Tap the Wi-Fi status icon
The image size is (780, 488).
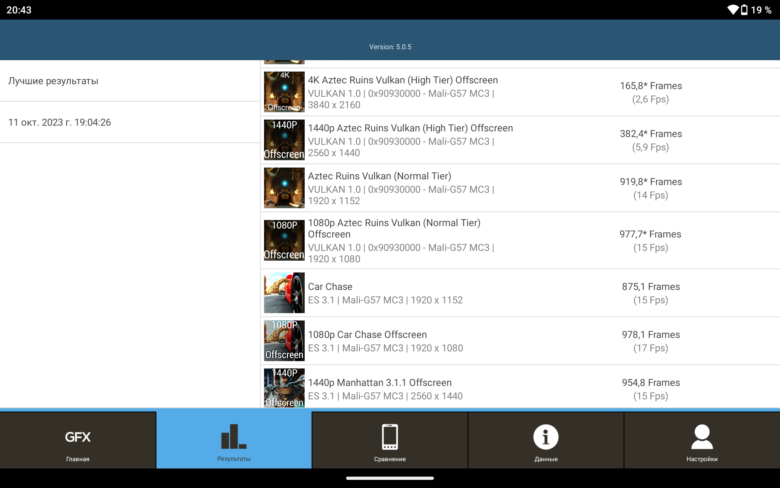tap(732, 10)
